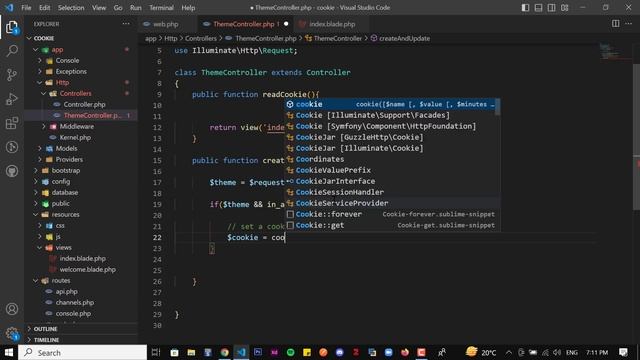Open the File menu
Viewport: 640px width, 360px height.
26,7
